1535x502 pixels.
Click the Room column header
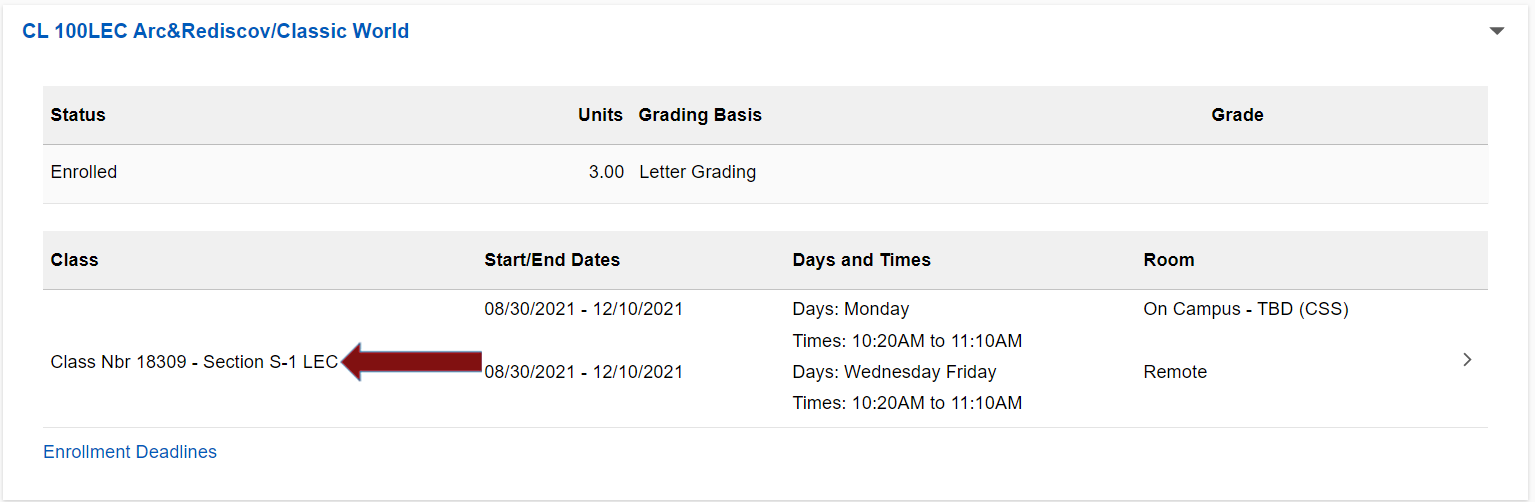point(1169,260)
